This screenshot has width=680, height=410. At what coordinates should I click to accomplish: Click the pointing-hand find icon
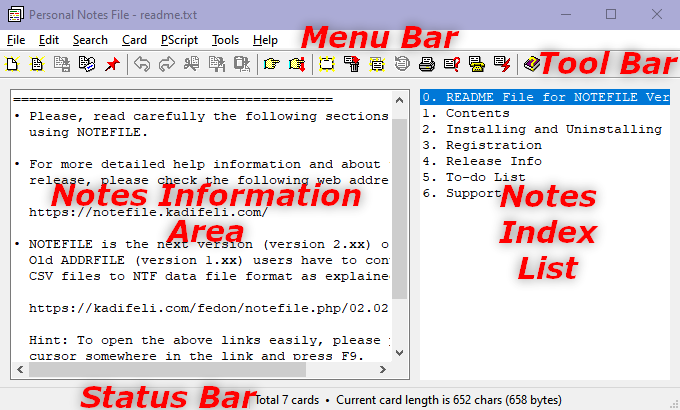(271, 64)
